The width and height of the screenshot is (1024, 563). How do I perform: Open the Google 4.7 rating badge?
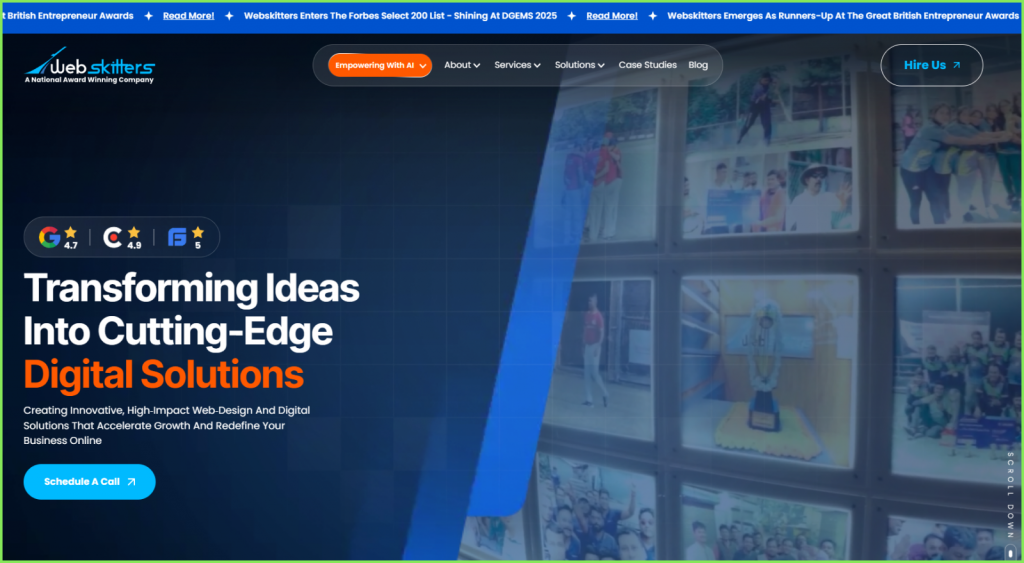(x=58, y=237)
